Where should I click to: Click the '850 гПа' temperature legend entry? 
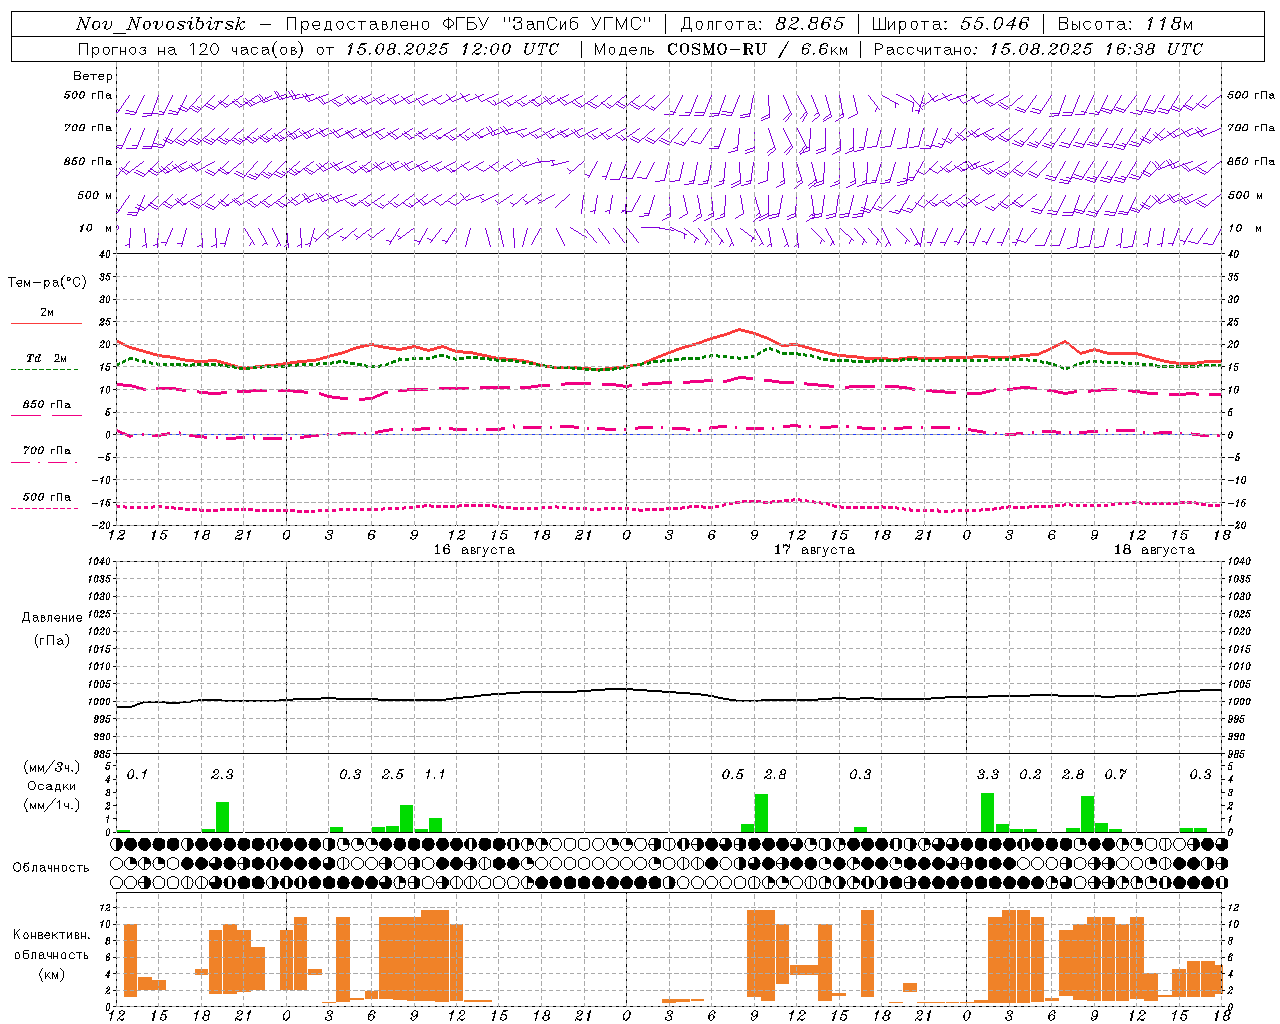pos(47,404)
